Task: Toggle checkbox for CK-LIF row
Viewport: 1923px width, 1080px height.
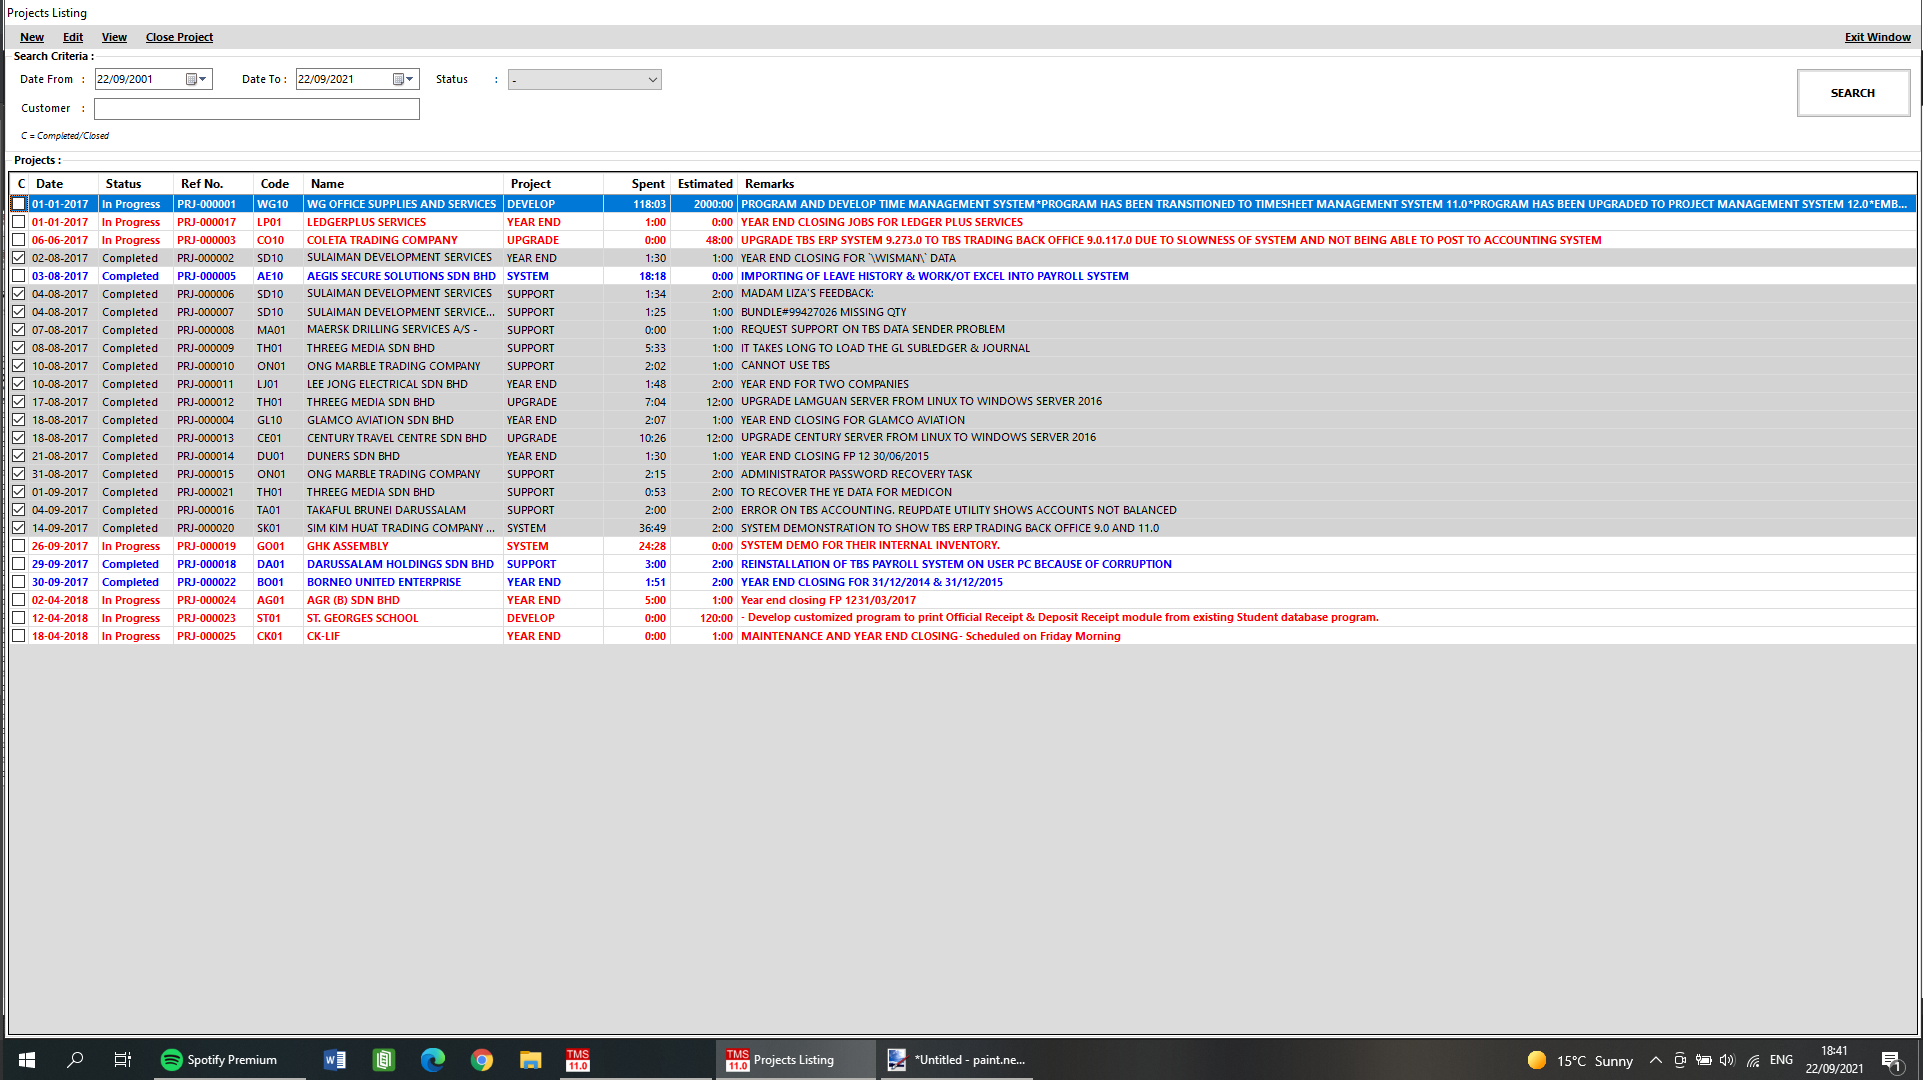Action: [x=18, y=636]
